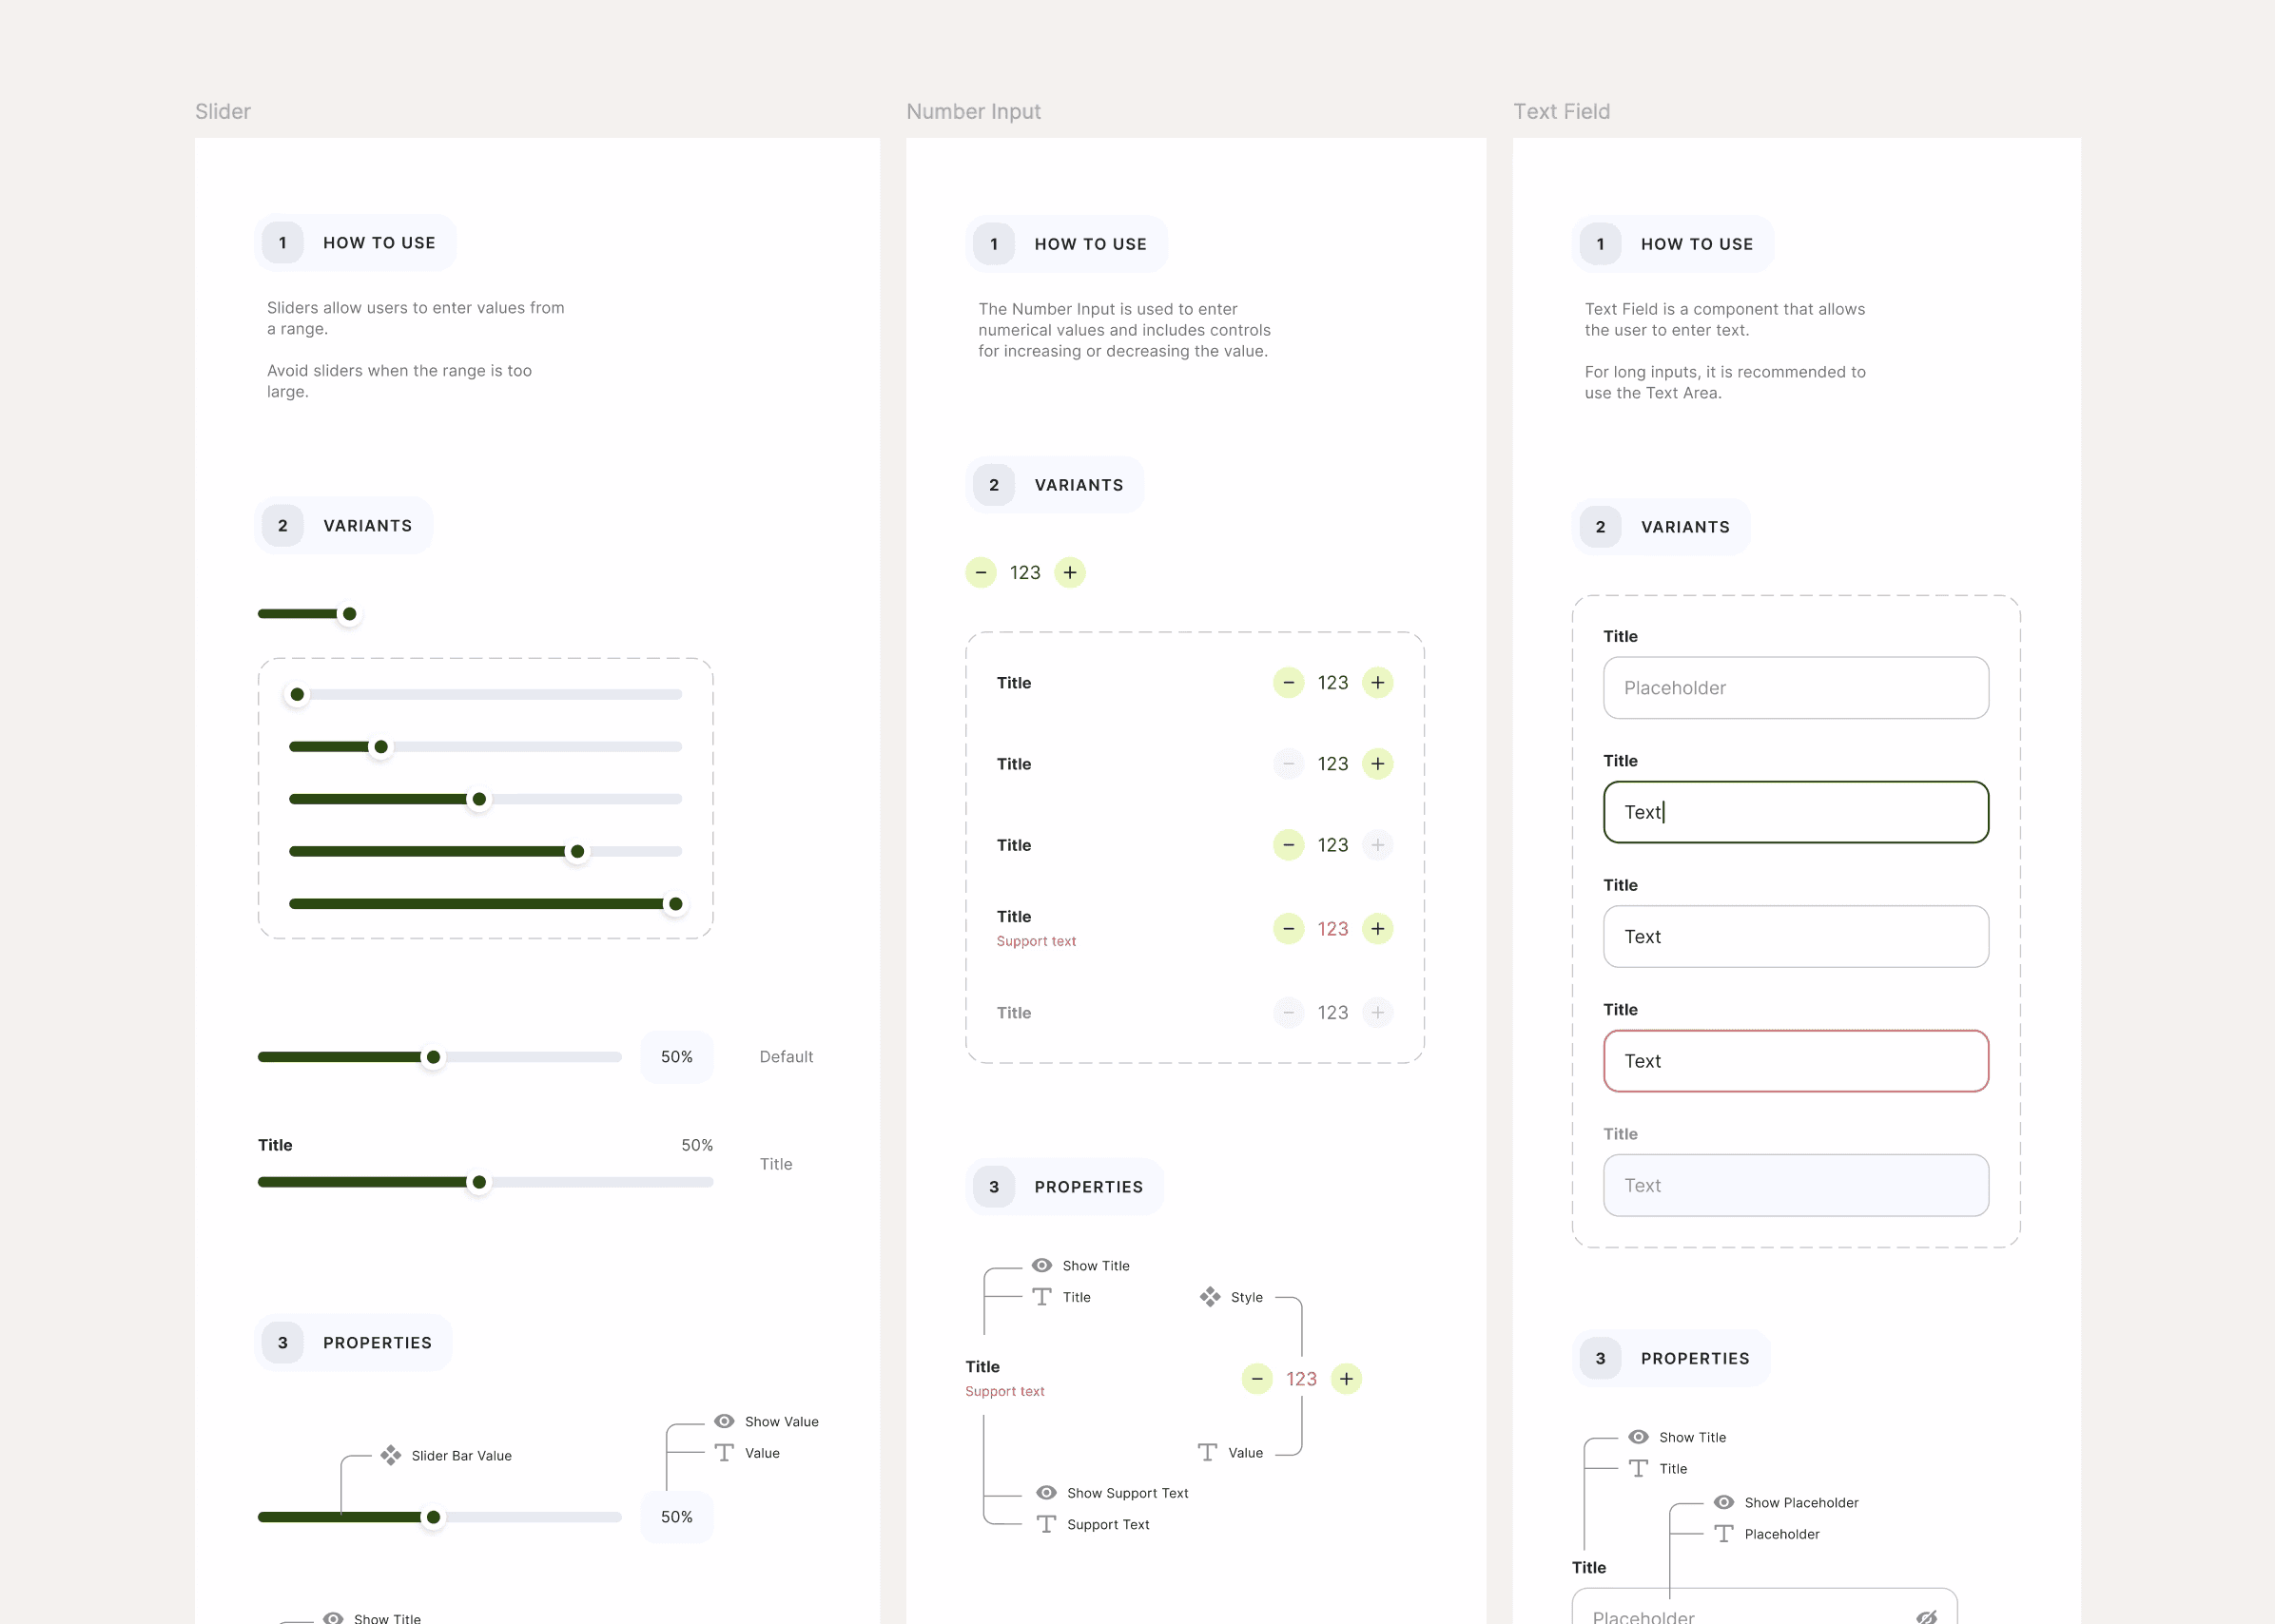Click the Style variant diamond icon

pyautogui.click(x=1210, y=1297)
